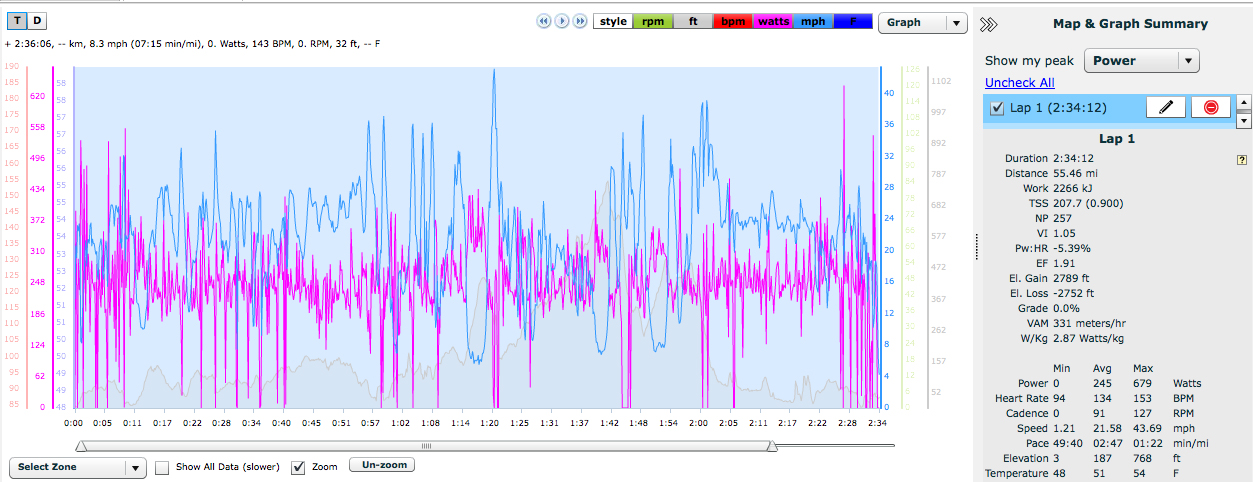Edit Lap 1 with the pencil icon
This screenshot has width=1253, height=482.
click(x=1164, y=108)
